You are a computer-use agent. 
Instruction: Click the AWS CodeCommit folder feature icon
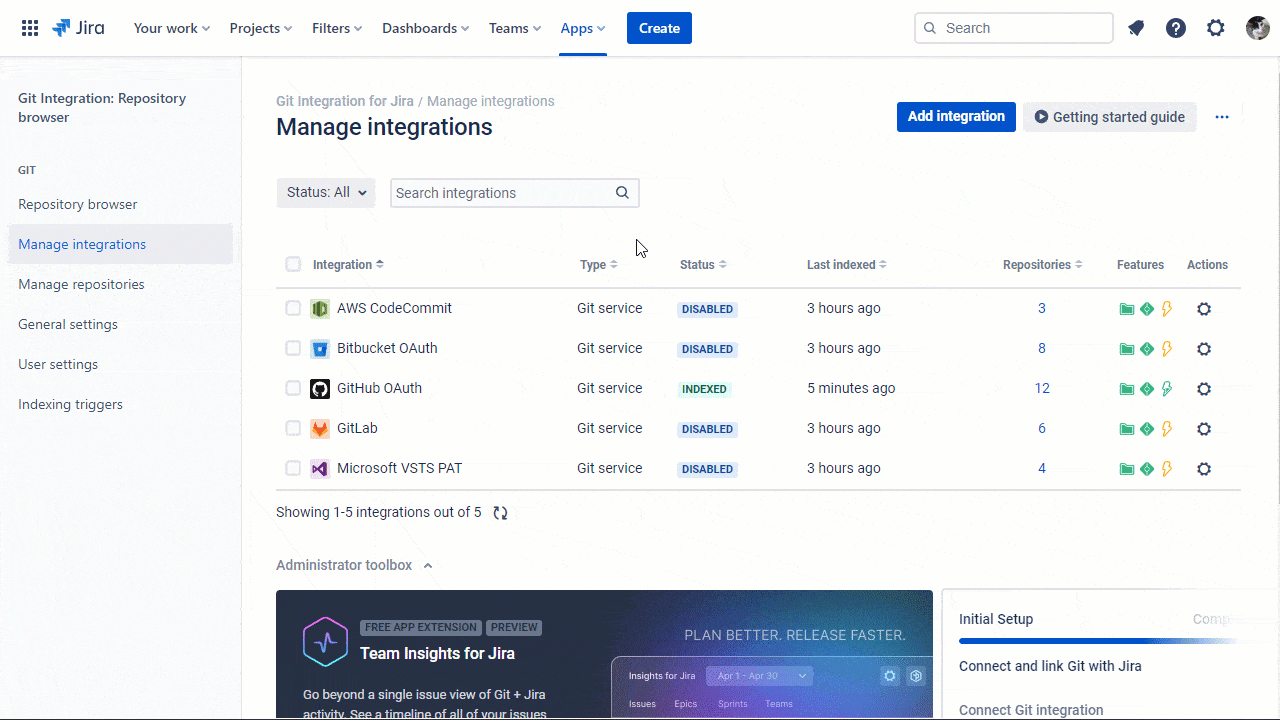pyautogui.click(x=1127, y=309)
